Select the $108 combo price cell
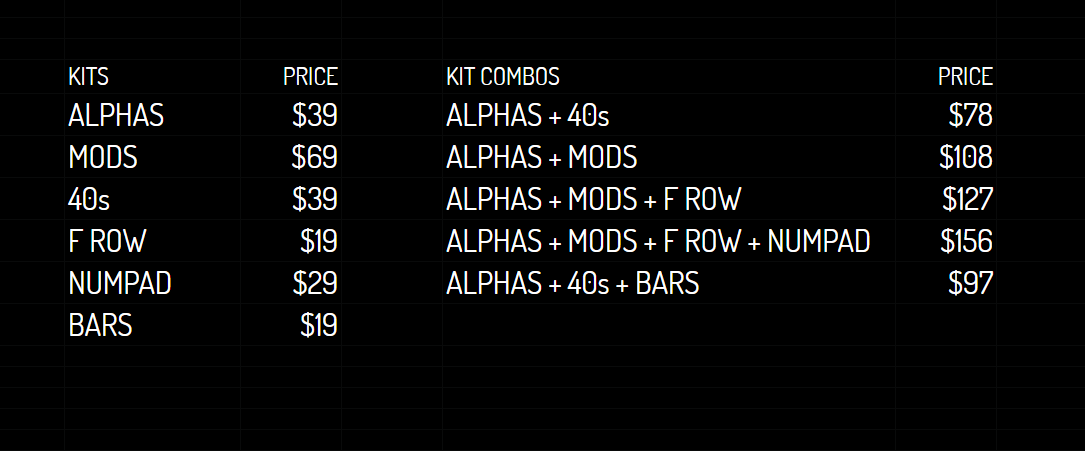 (965, 158)
